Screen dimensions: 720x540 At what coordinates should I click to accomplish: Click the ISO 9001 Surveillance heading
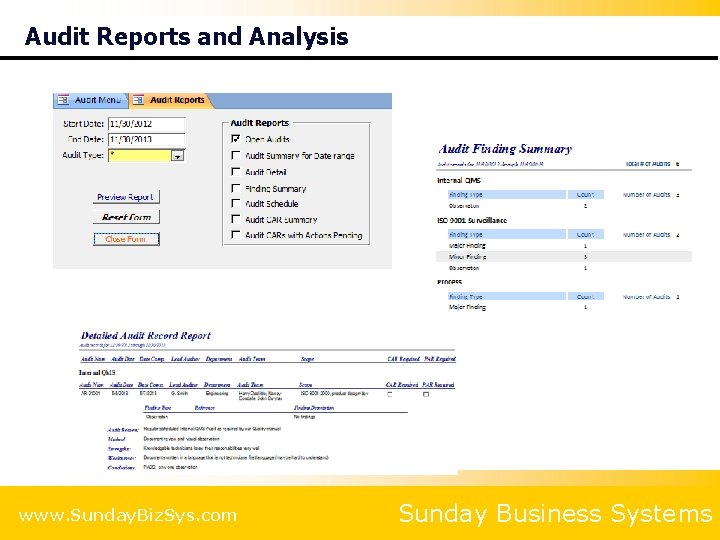pyautogui.click(x=472, y=220)
